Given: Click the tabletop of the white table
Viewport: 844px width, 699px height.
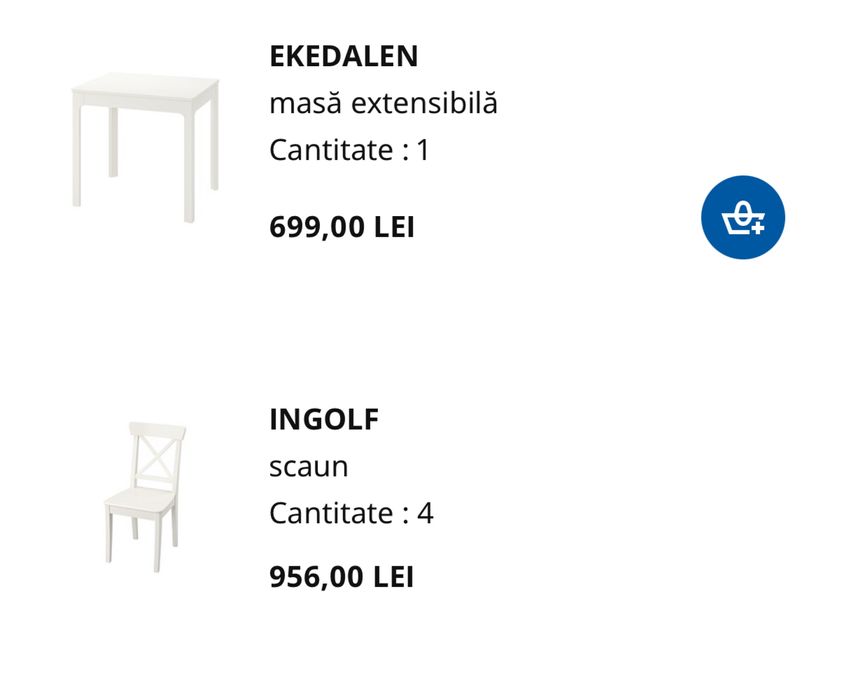Looking at the screenshot, I should point(145,90).
